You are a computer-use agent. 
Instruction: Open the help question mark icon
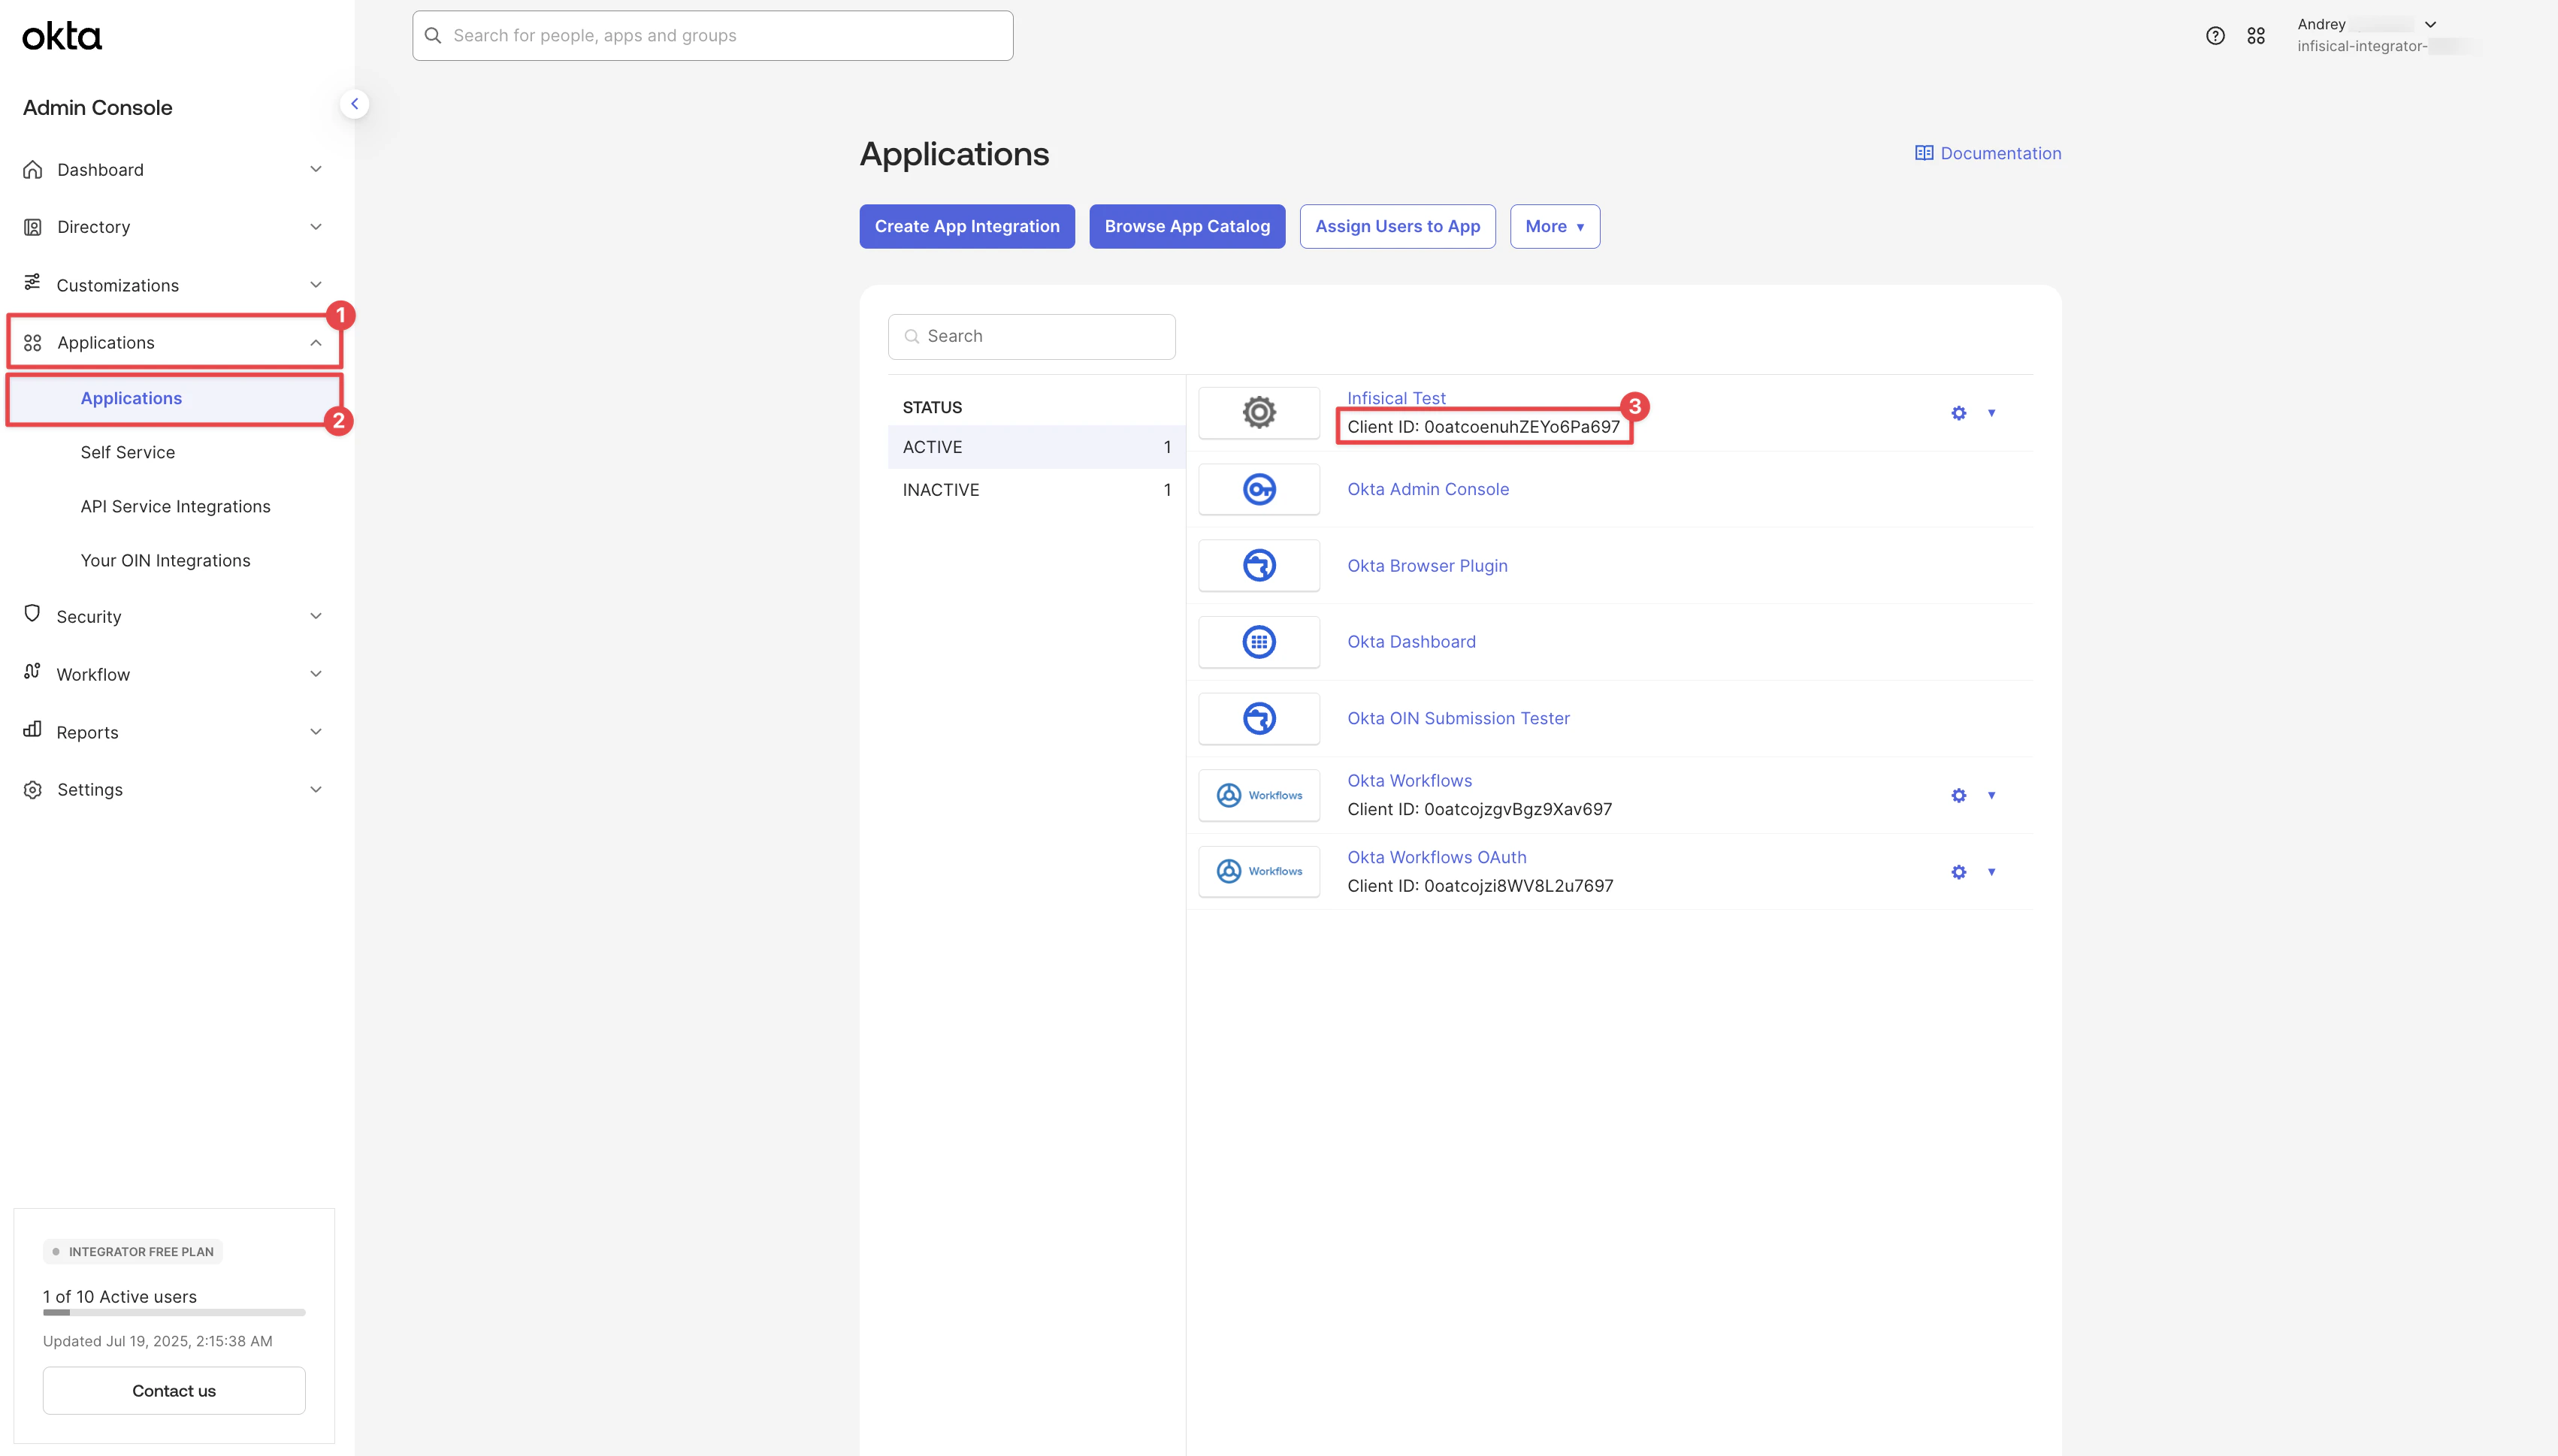[x=2215, y=36]
